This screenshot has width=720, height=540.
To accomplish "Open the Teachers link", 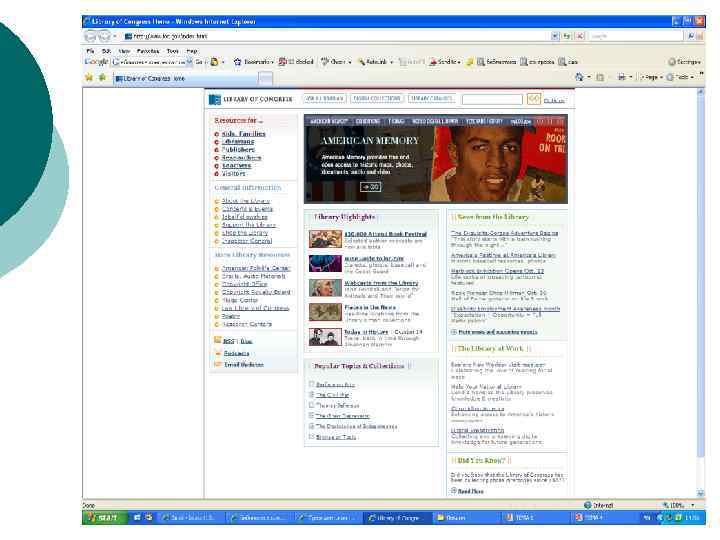I will (236, 165).
